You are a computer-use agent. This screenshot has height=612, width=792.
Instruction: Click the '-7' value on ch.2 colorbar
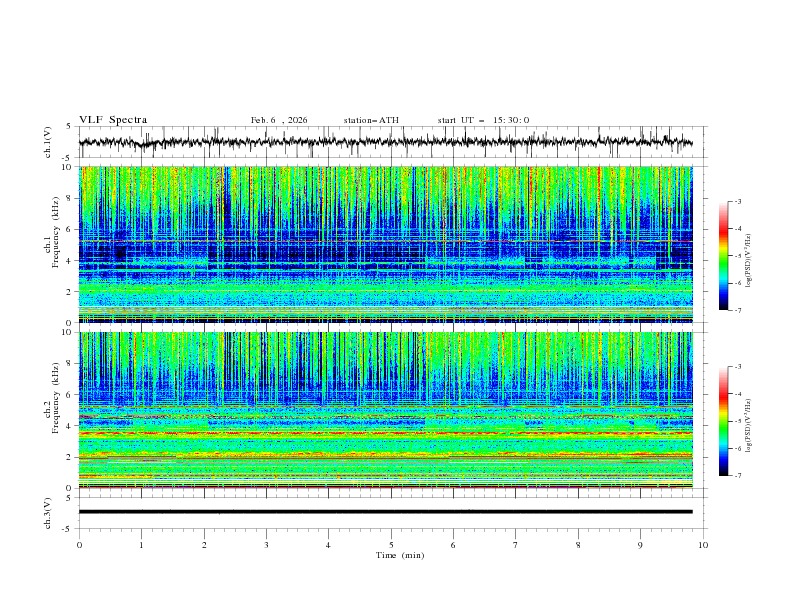pyautogui.click(x=737, y=476)
